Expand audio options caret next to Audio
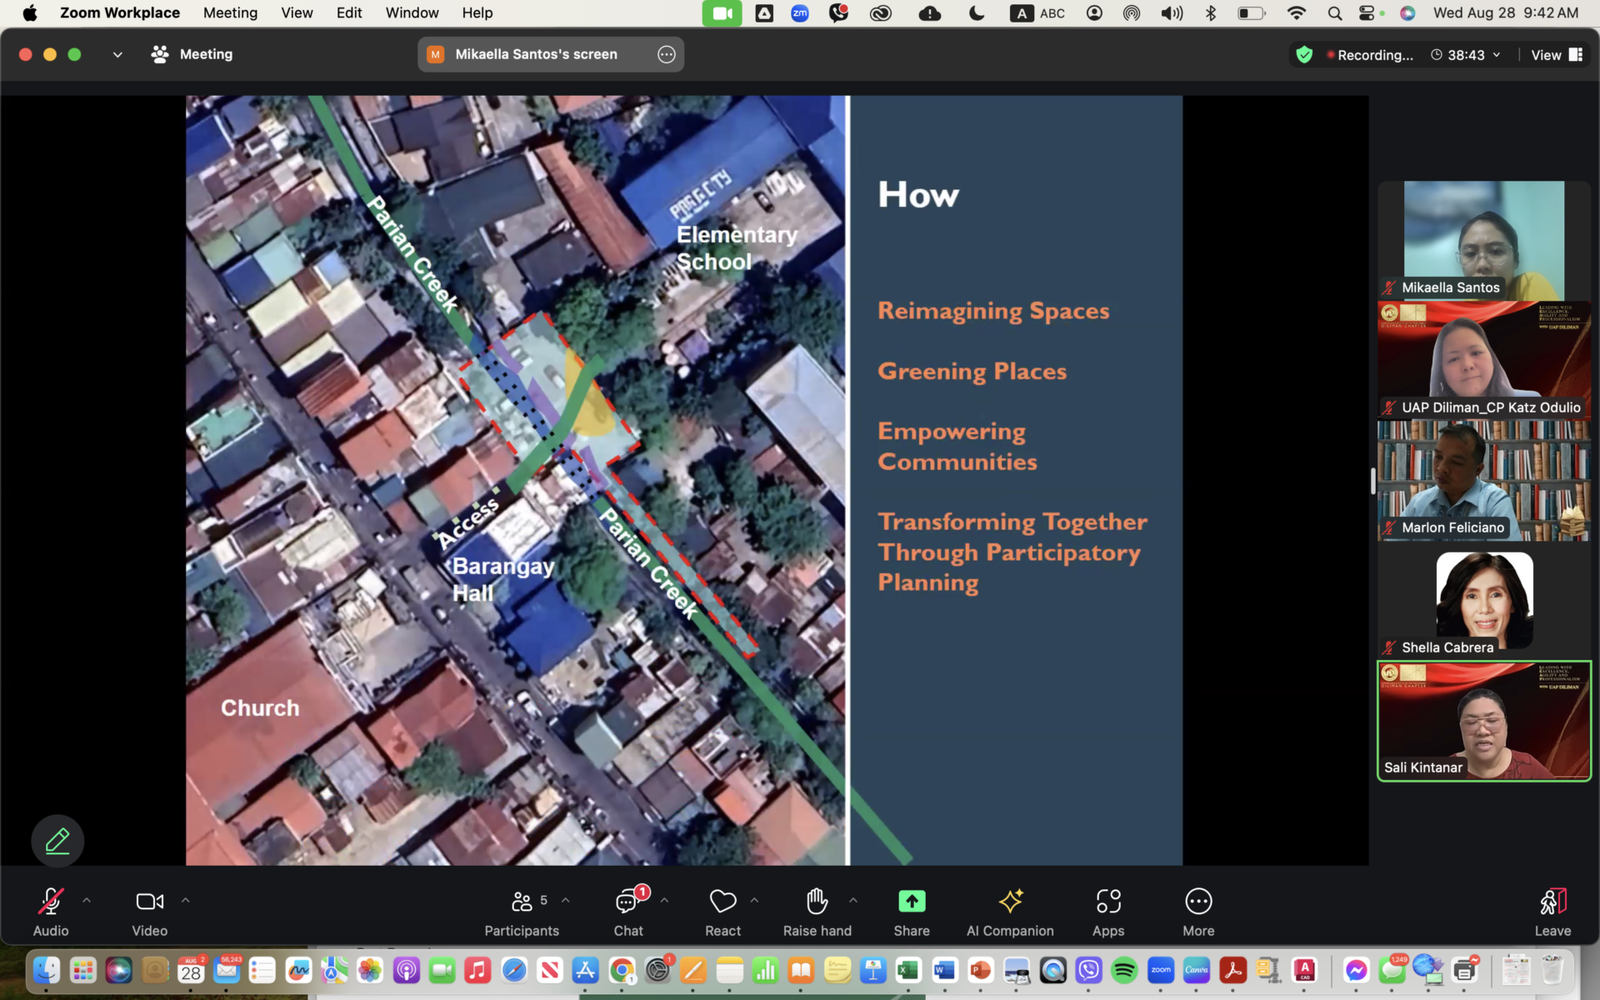1600x1000 pixels. click(x=87, y=900)
